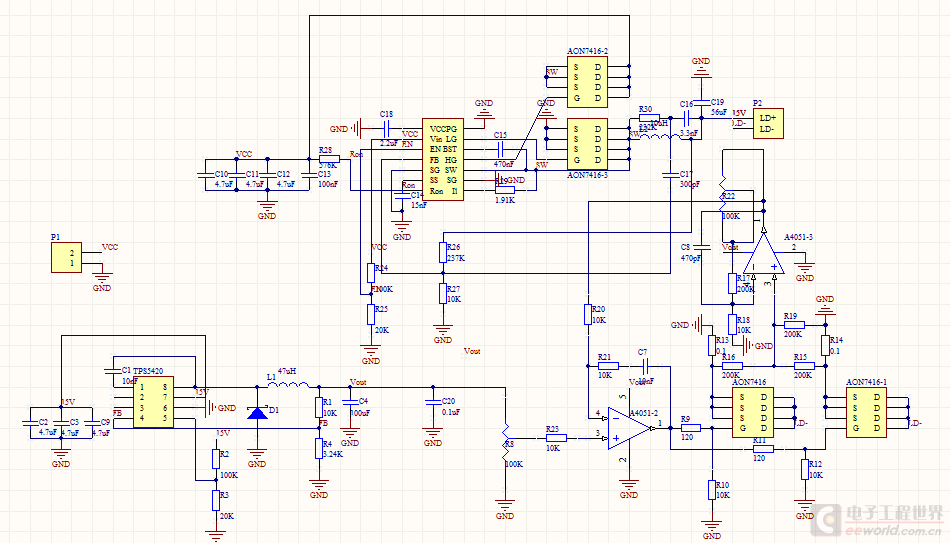Select capacitor C3 4.7uF
Screen dimensions: 950x543
[x=61, y=422]
